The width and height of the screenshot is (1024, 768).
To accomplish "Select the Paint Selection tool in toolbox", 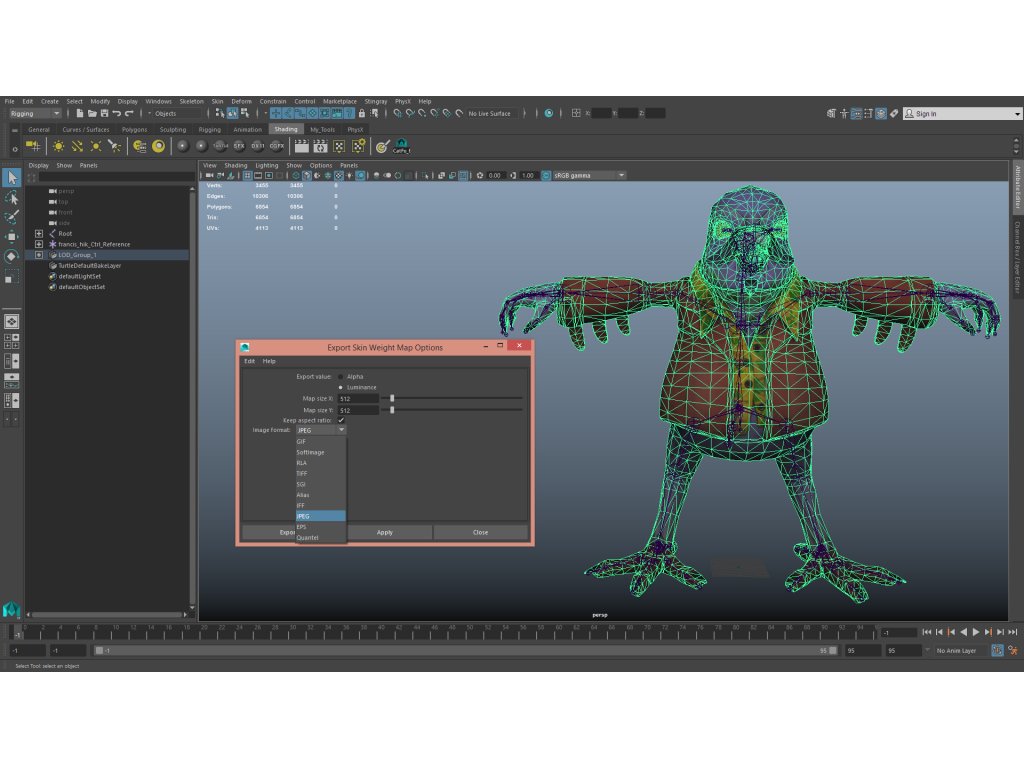I will coord(12,217).
